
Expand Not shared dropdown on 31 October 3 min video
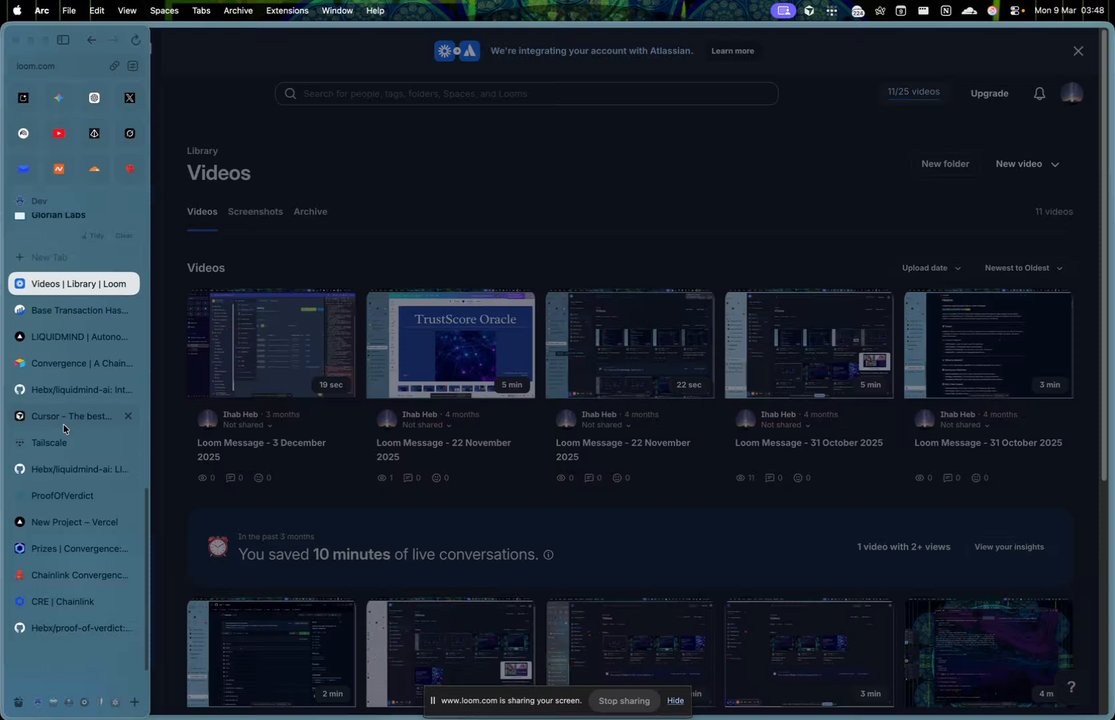pos(964,425)
